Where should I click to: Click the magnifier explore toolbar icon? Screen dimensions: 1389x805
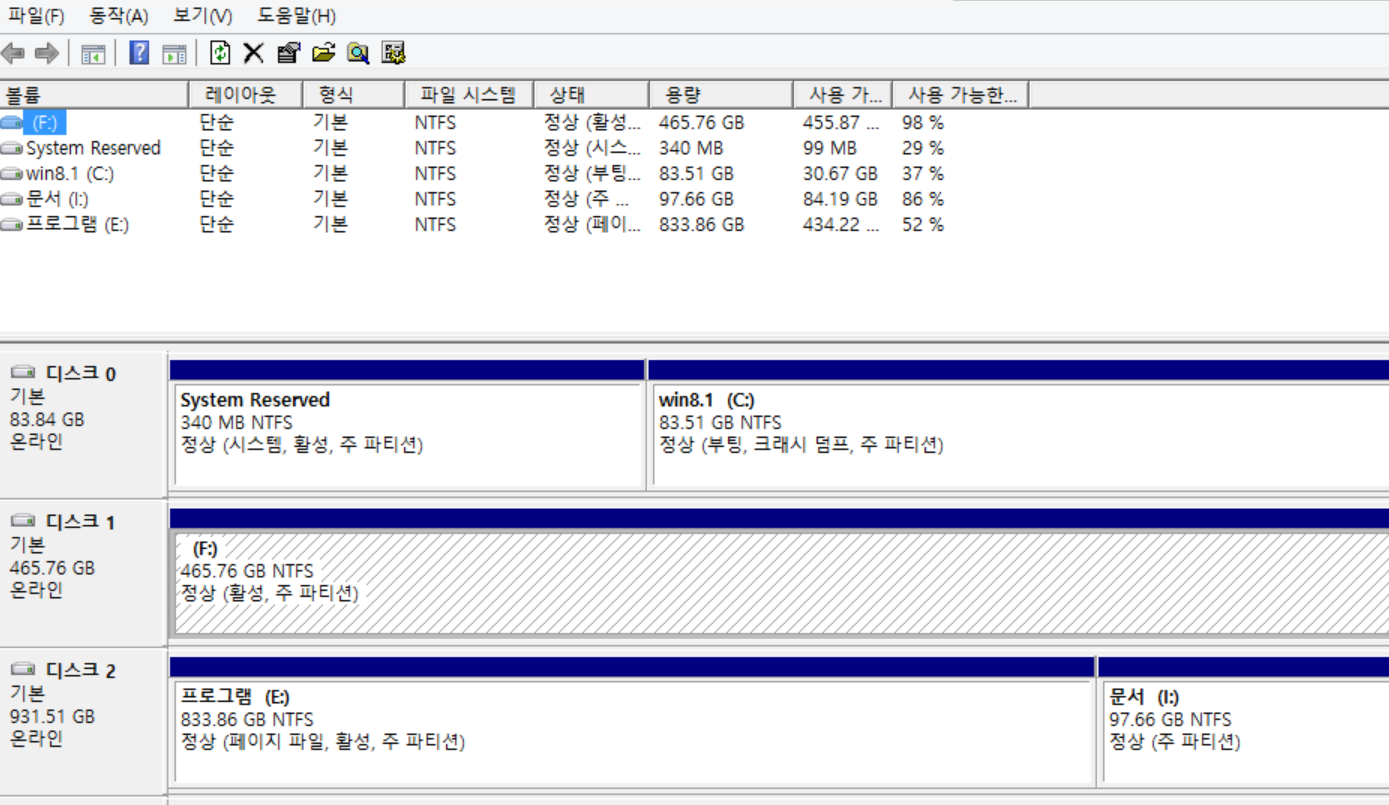(x=358, y=53)
